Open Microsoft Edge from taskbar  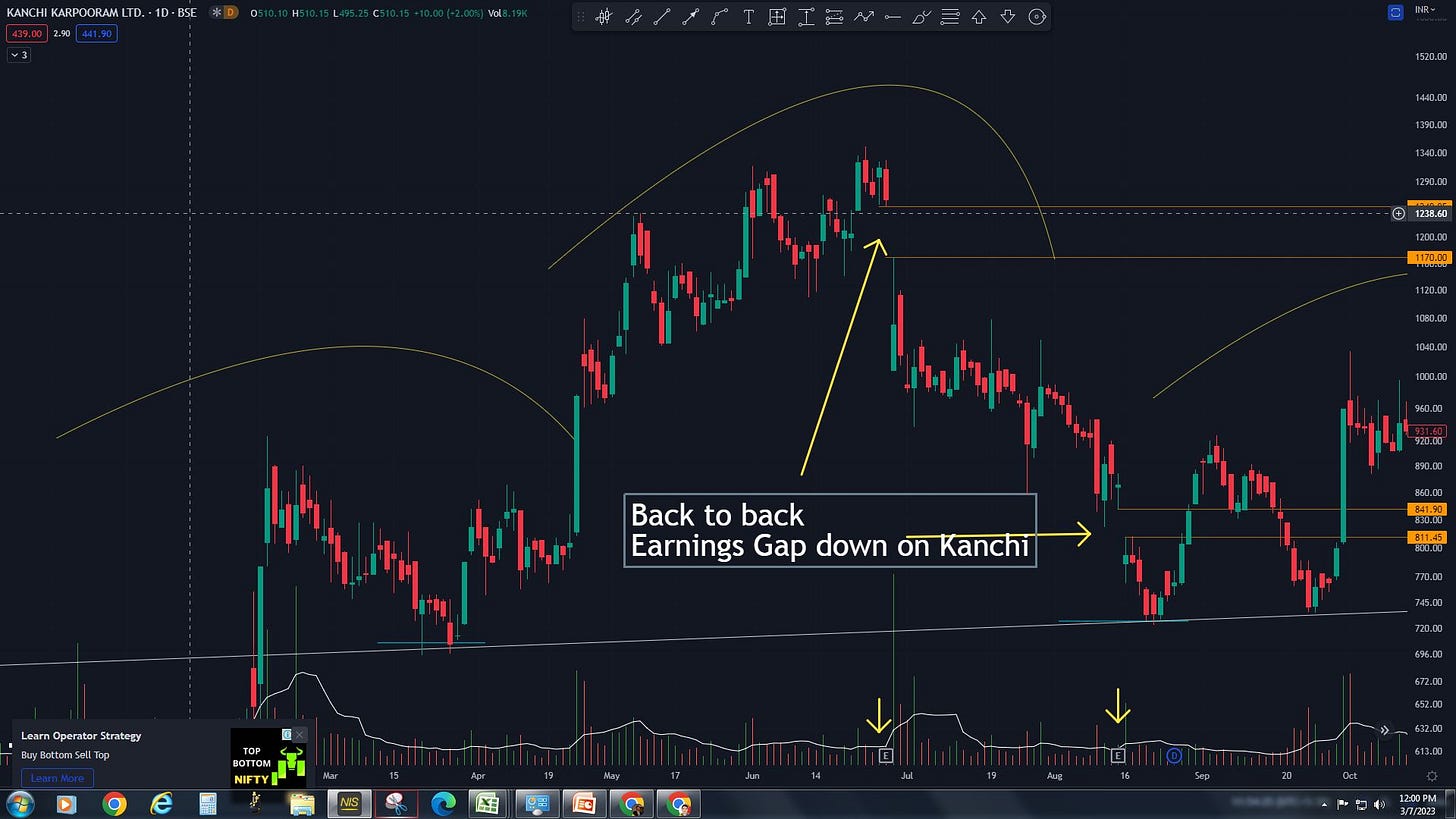coord(443,804)
